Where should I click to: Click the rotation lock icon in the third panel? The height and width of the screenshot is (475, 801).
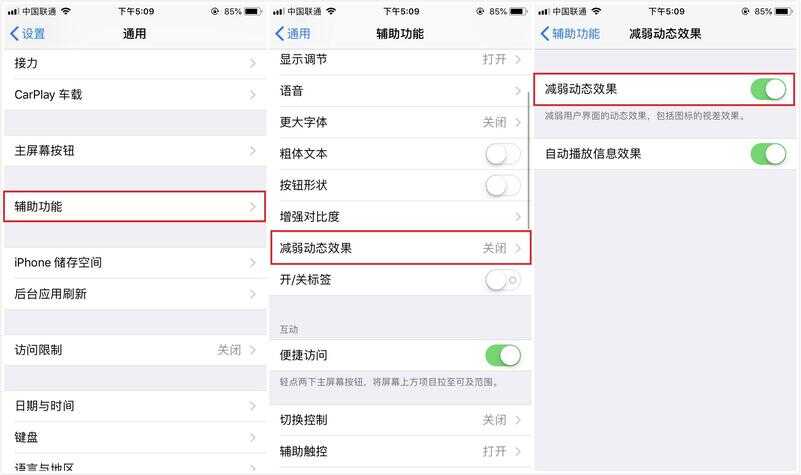click(x=745, y=11)
